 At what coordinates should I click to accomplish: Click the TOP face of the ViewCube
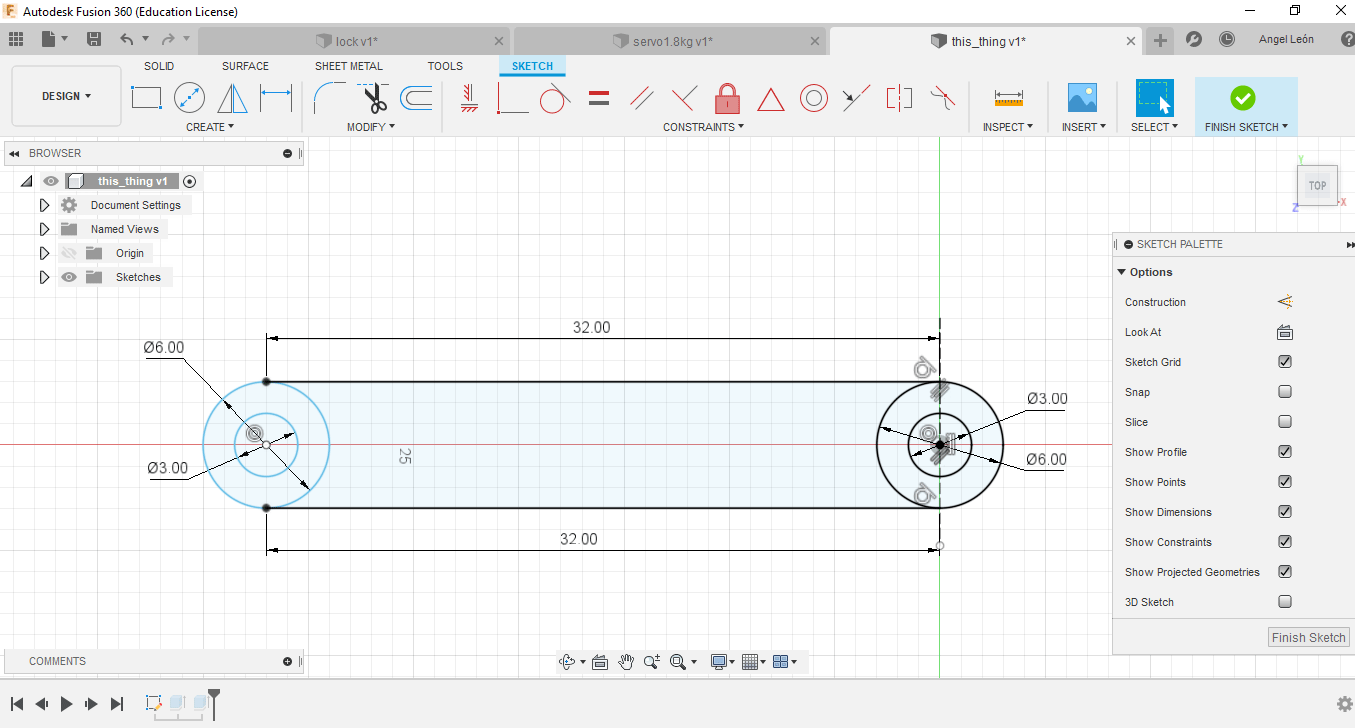coord(1317,185)
